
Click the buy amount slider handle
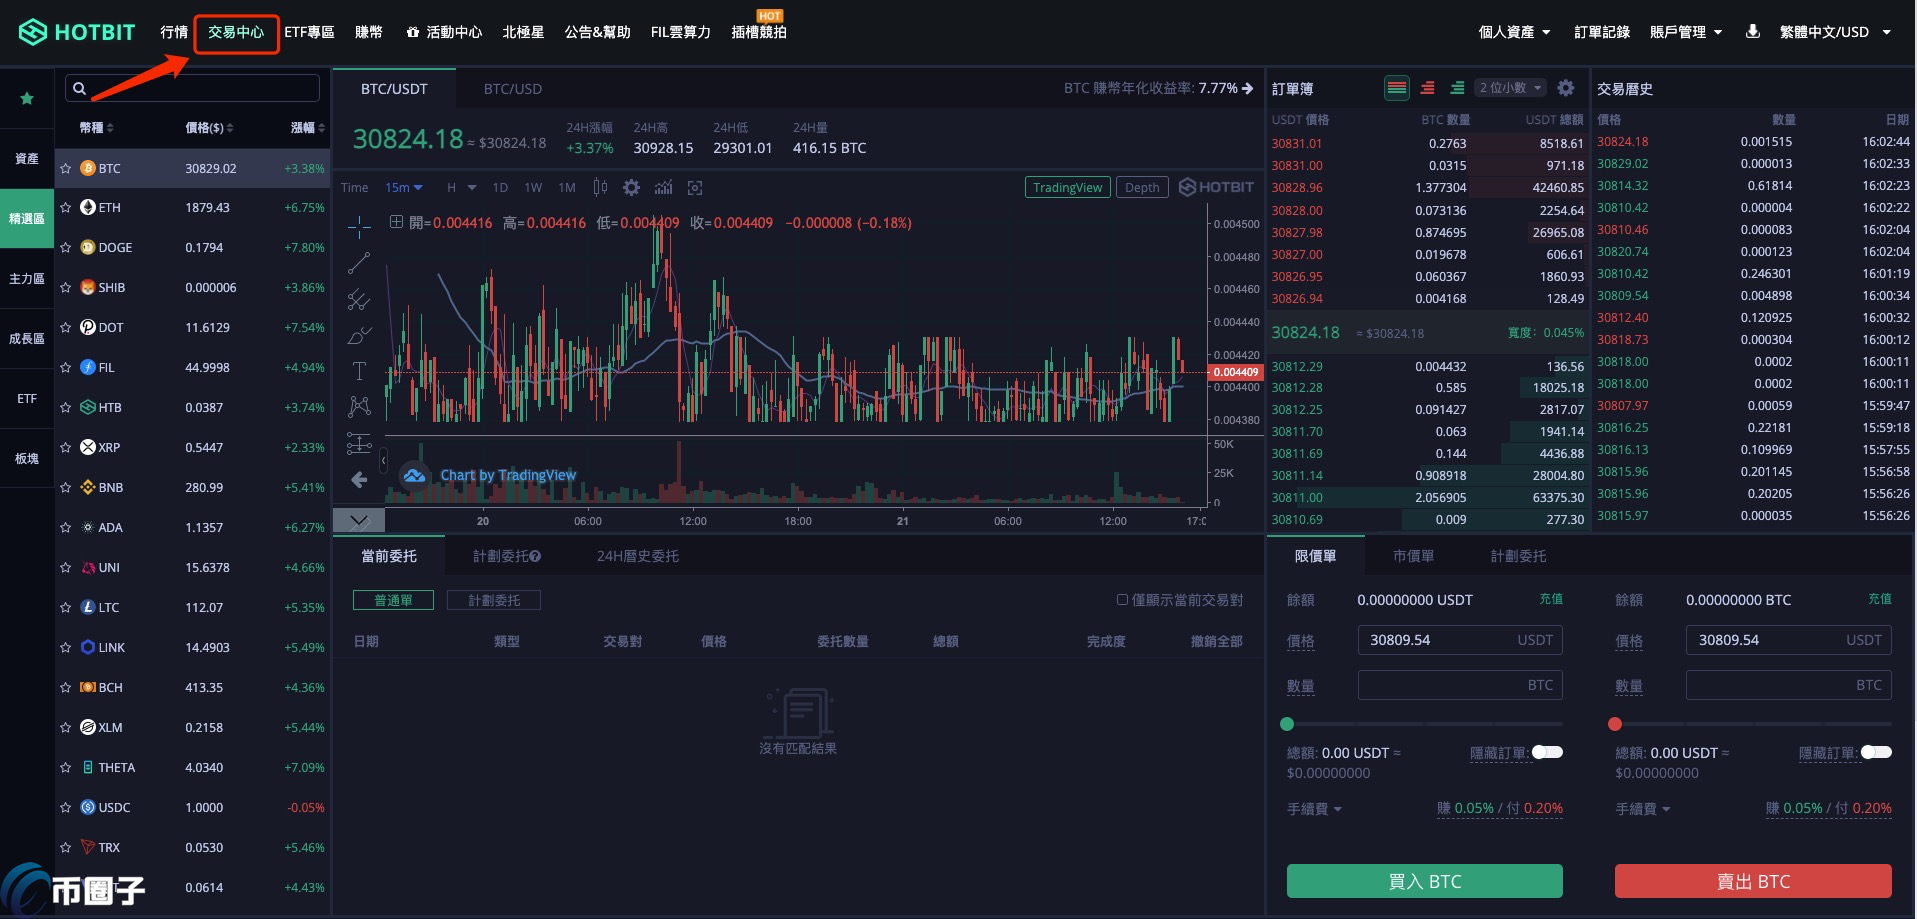pyautogui.click(x=1287, y=724)
